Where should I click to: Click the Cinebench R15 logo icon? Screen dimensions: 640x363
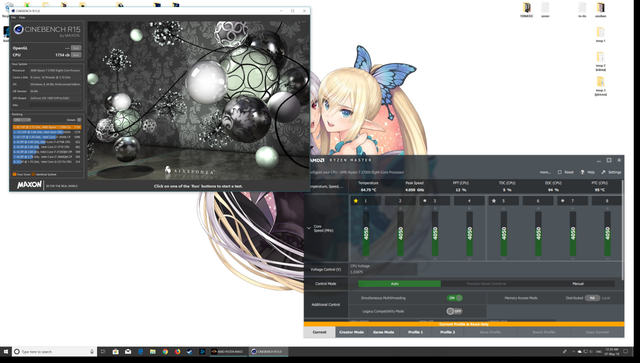point(18,29)
